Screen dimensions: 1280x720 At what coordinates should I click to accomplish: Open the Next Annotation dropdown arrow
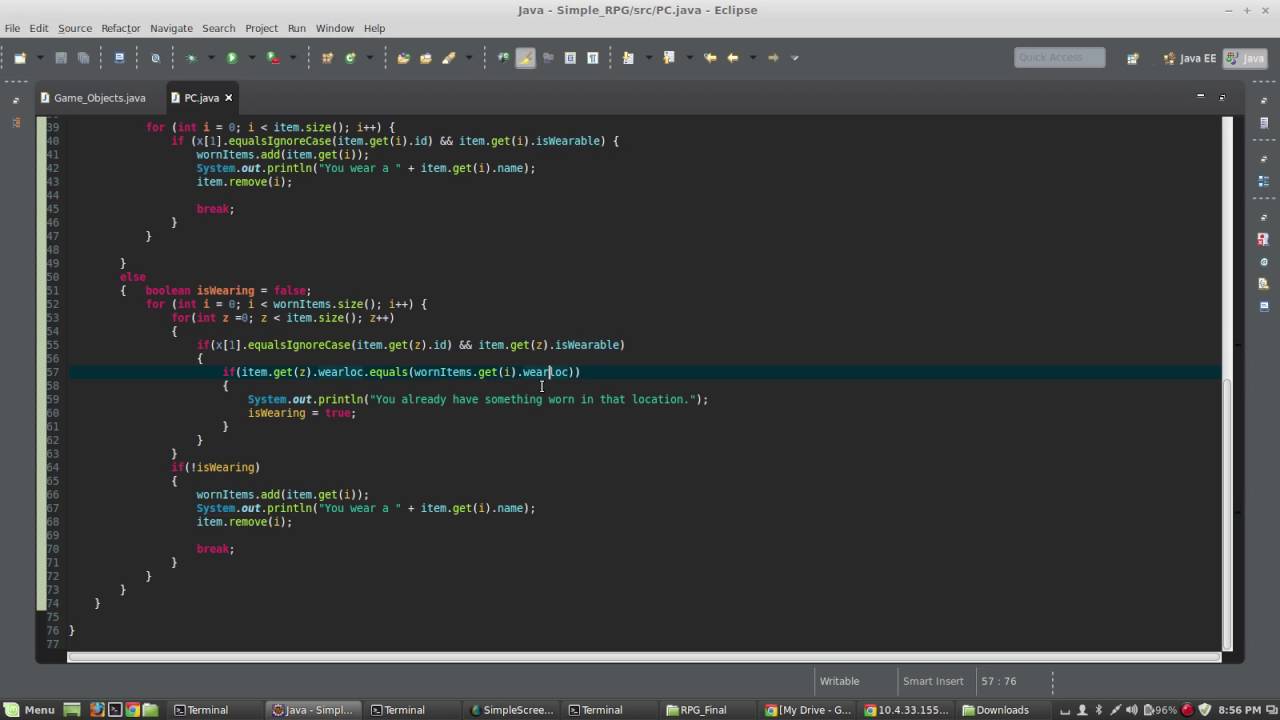click(x=647, y=58)
